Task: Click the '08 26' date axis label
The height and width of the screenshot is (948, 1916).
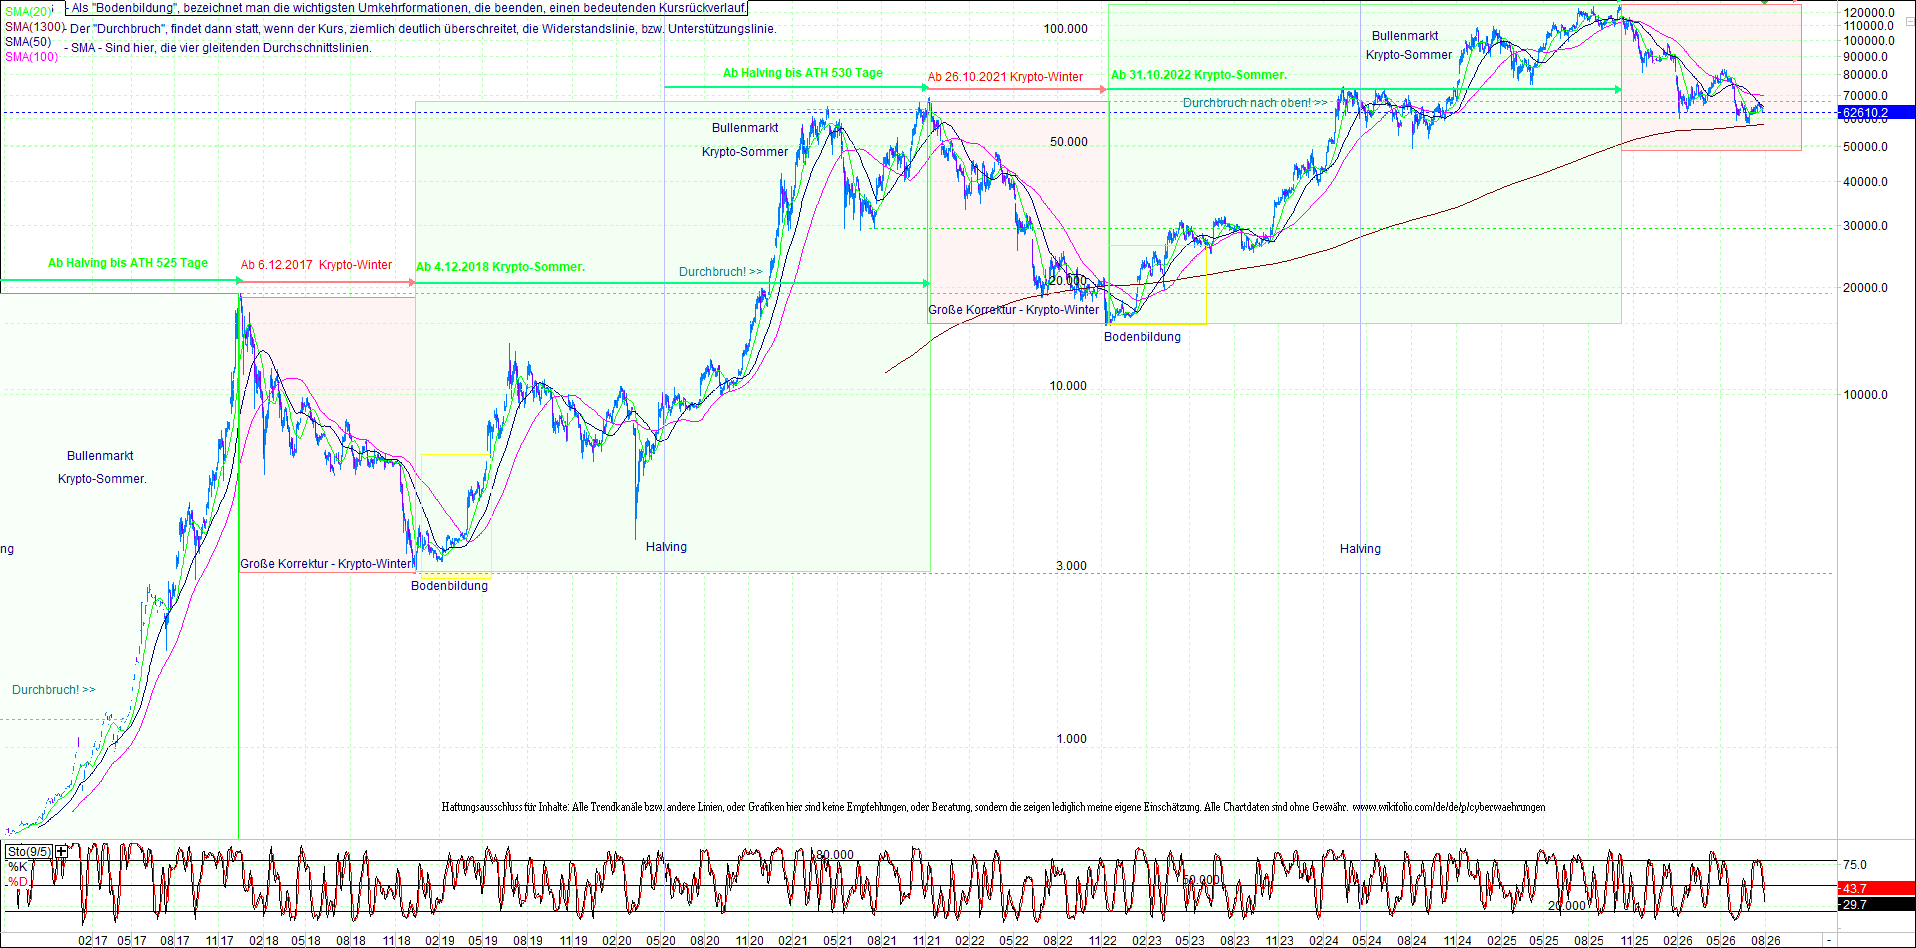Action: point(1766,941)
